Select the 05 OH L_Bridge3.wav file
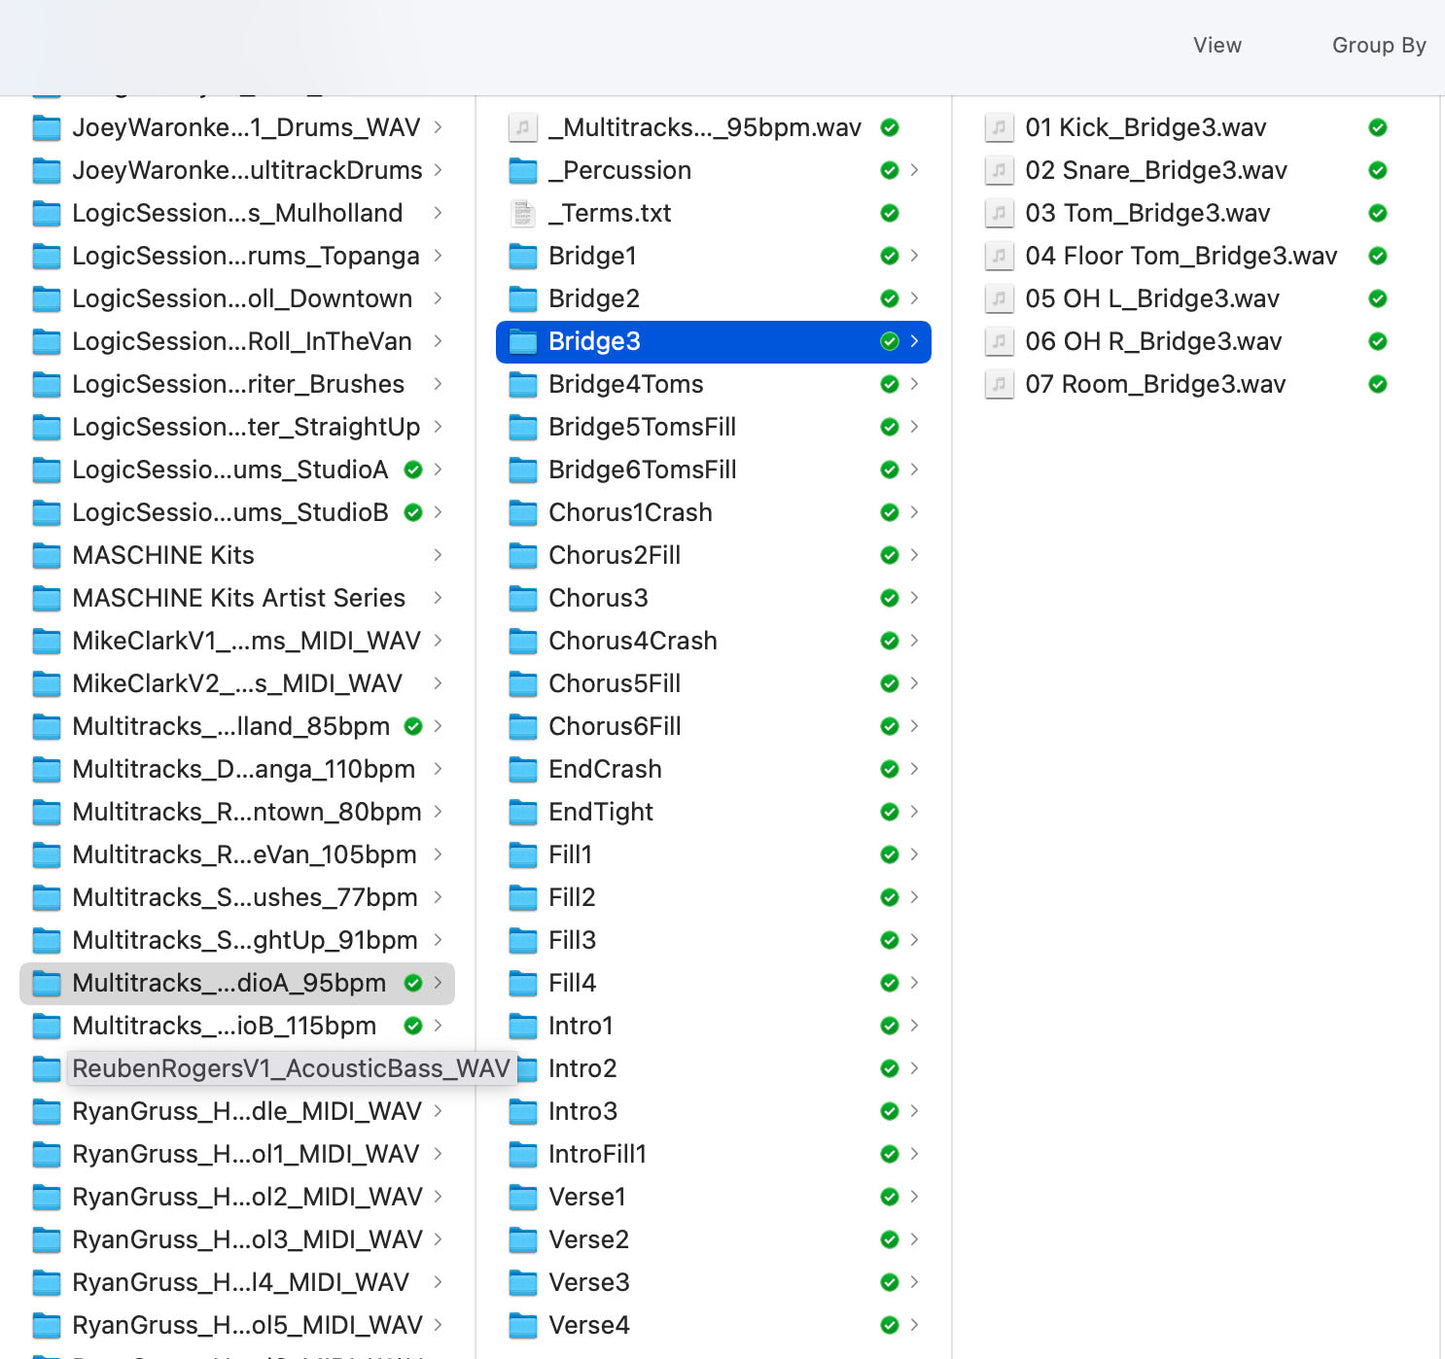 coord(1152,299)
